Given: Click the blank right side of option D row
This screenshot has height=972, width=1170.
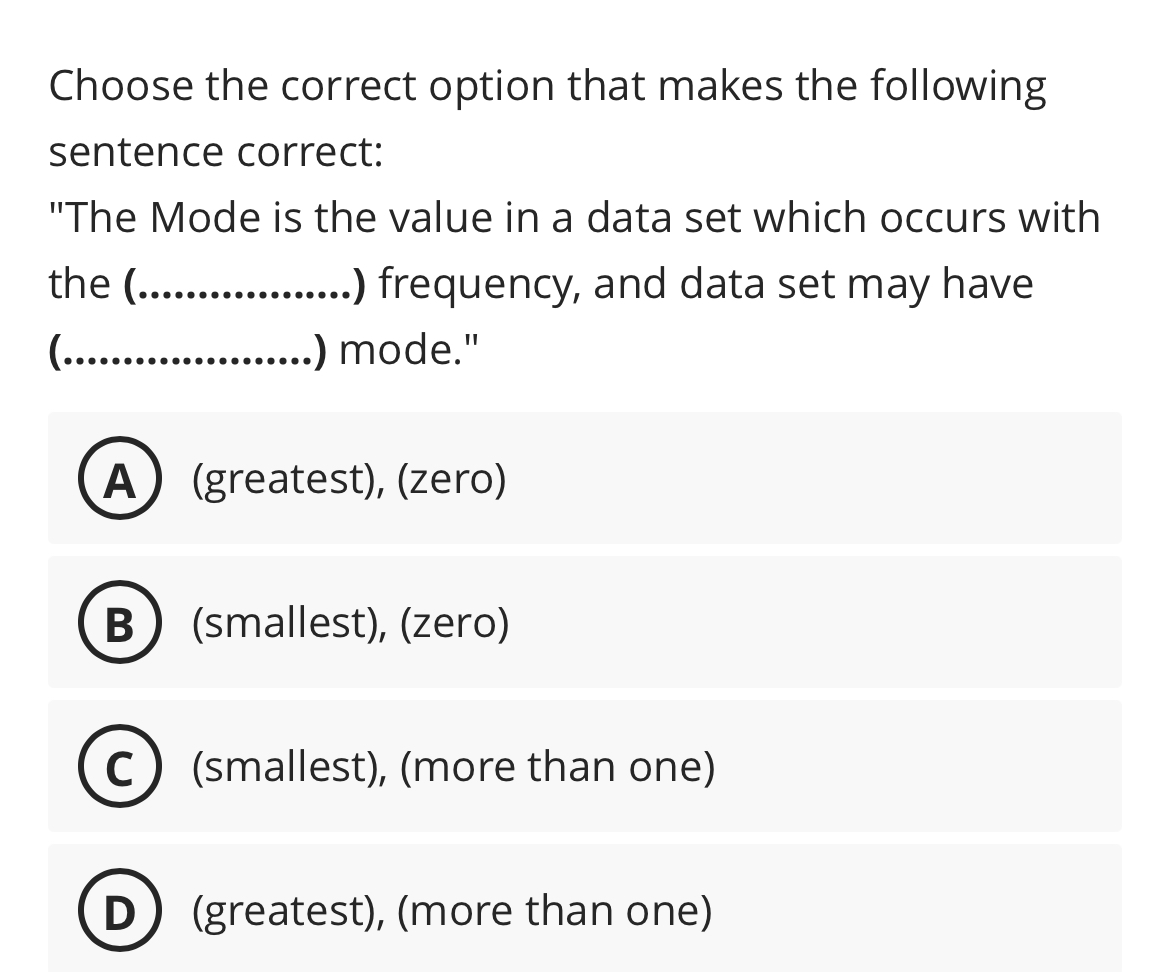Looking at the screenshot, I should (x=918, y=910).
